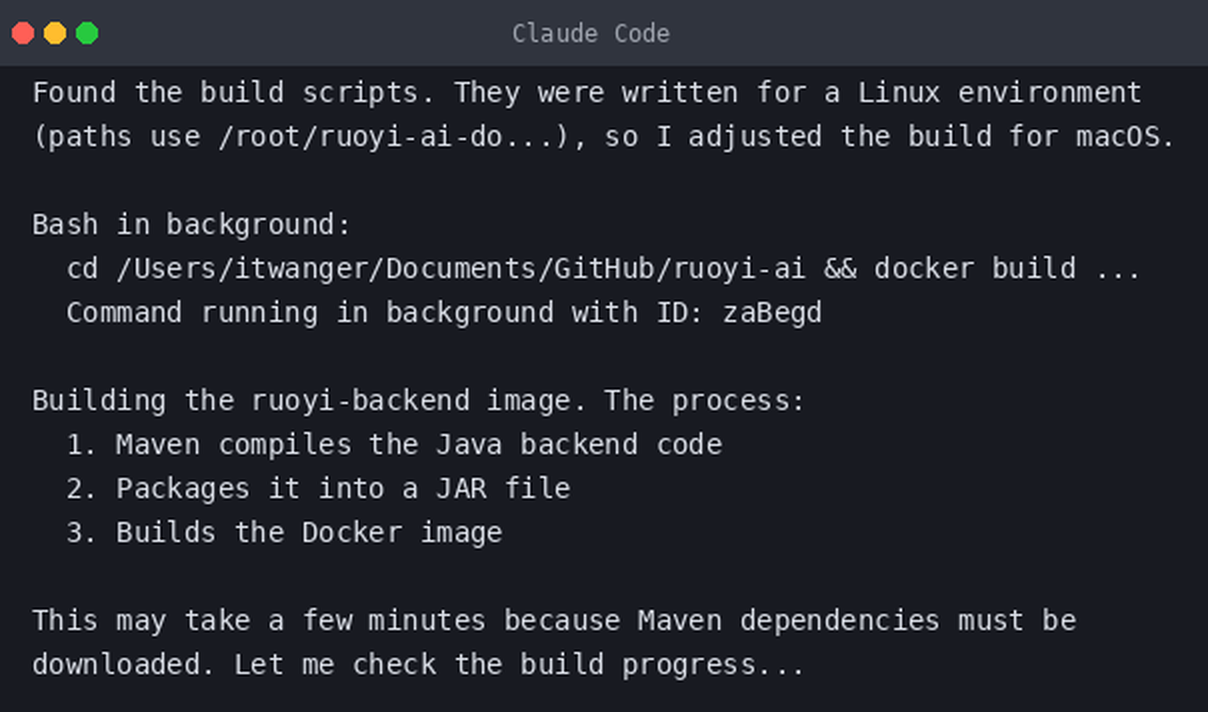1208x712 pixels.
Task: Click the word Linux in the first line
Action: tap(899, 93)
